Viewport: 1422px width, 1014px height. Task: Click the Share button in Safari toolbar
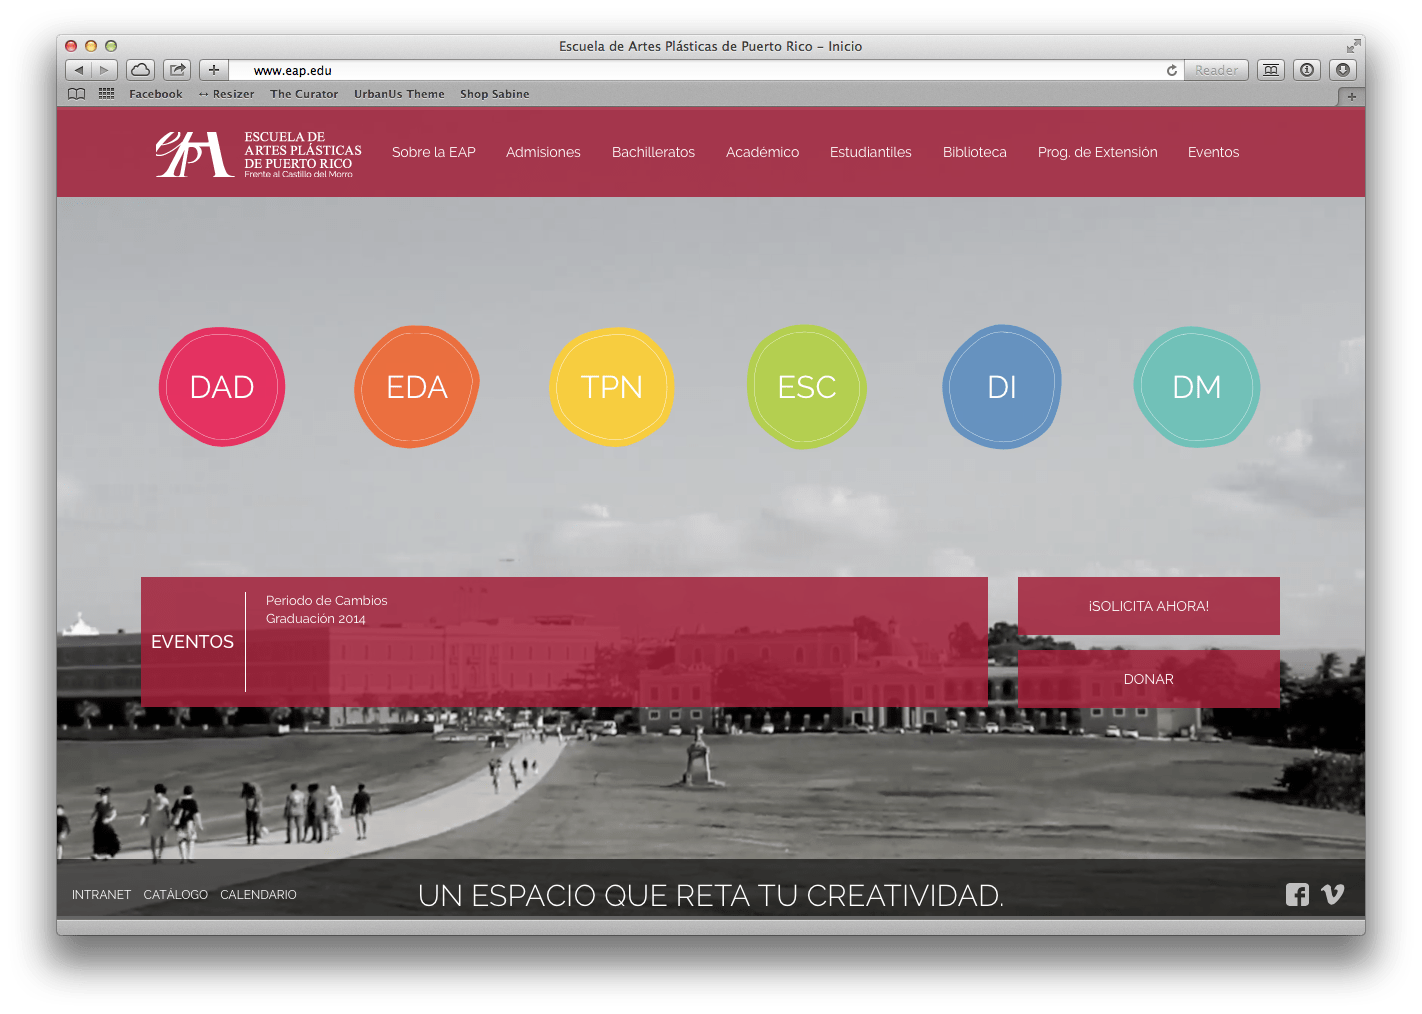click(x=177, y=70)
